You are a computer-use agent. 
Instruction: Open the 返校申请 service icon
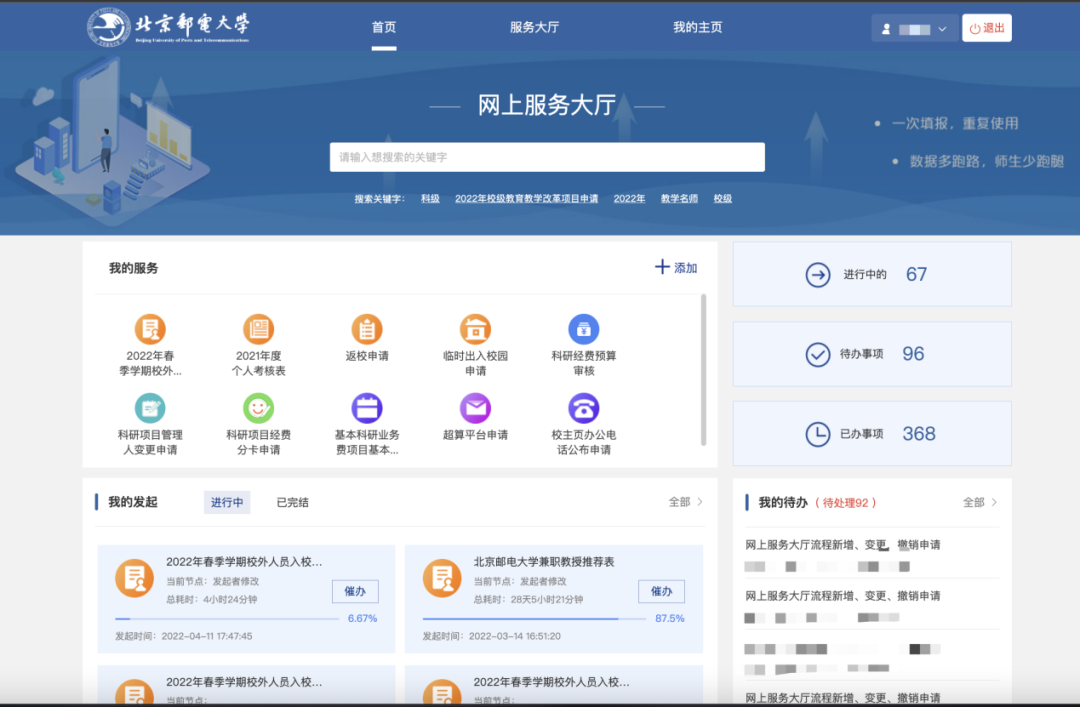[x=367, y=329]
